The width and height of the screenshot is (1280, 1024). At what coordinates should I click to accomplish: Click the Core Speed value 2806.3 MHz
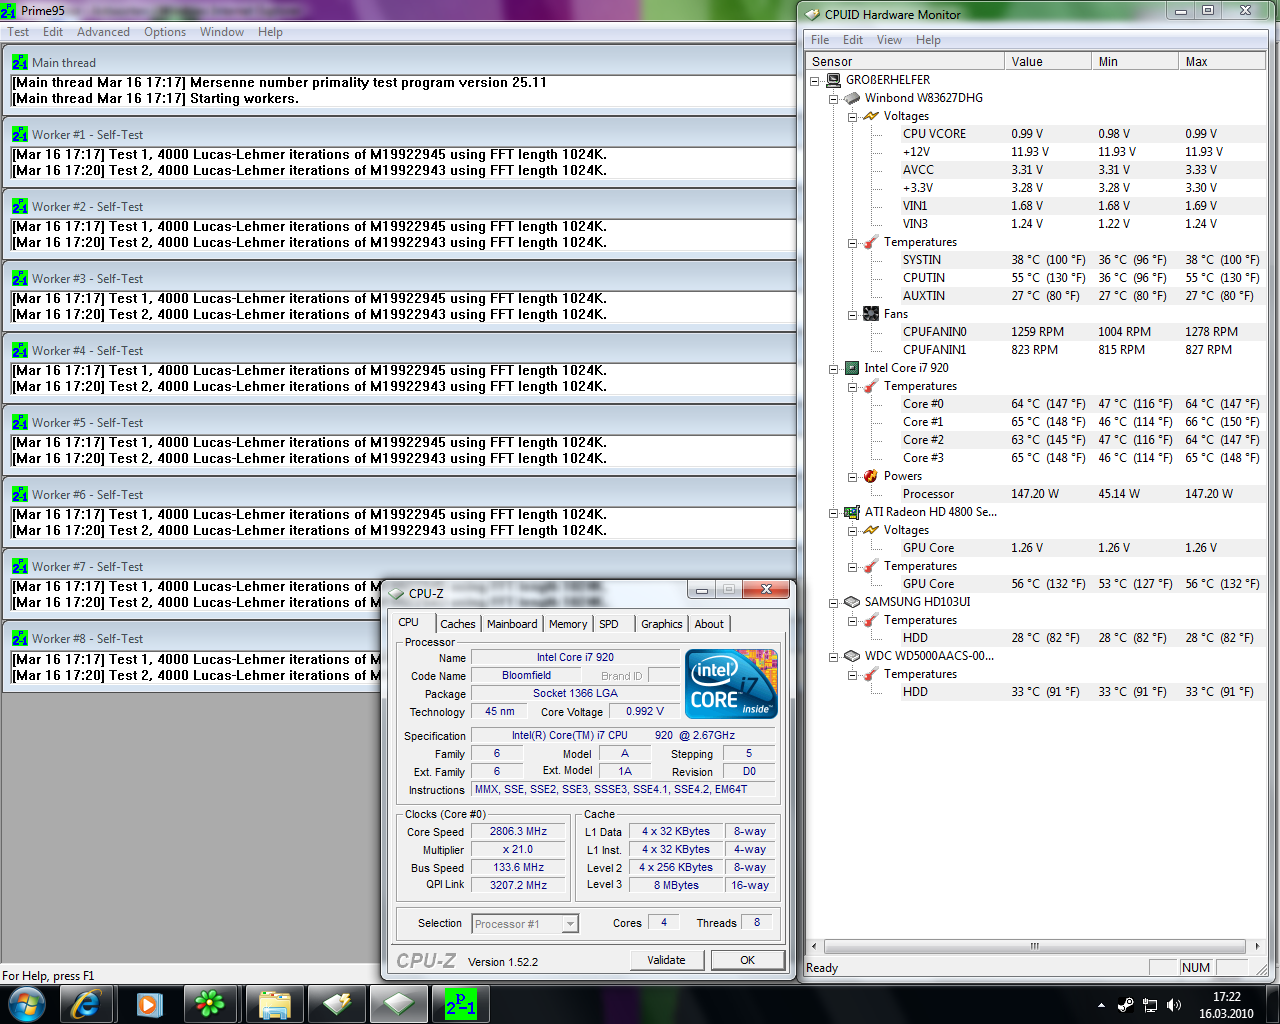click(x=518, y=831)
